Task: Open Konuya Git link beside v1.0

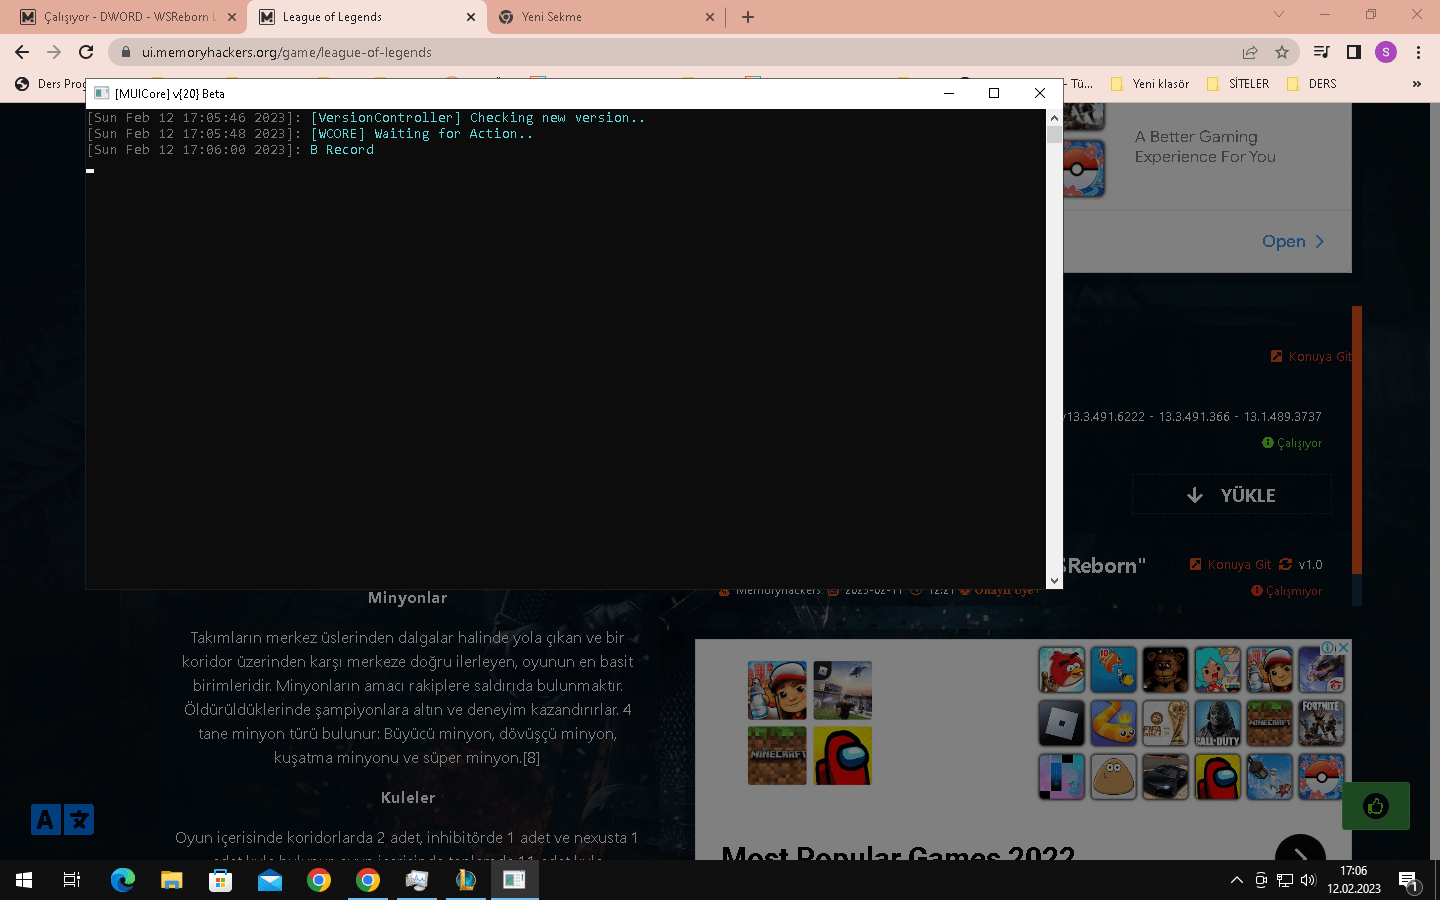Action: (1230, 564)
